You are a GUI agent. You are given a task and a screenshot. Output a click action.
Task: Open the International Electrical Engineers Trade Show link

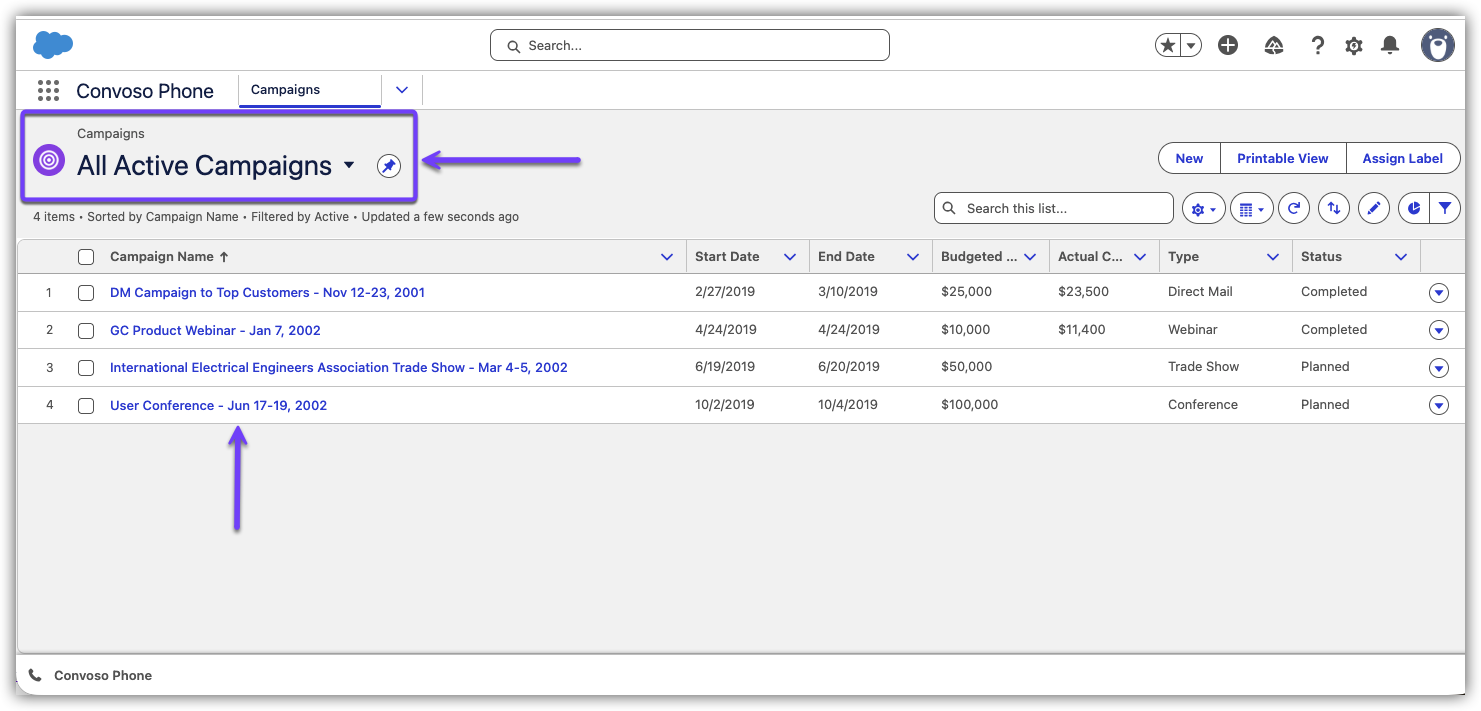click(338, 368)
